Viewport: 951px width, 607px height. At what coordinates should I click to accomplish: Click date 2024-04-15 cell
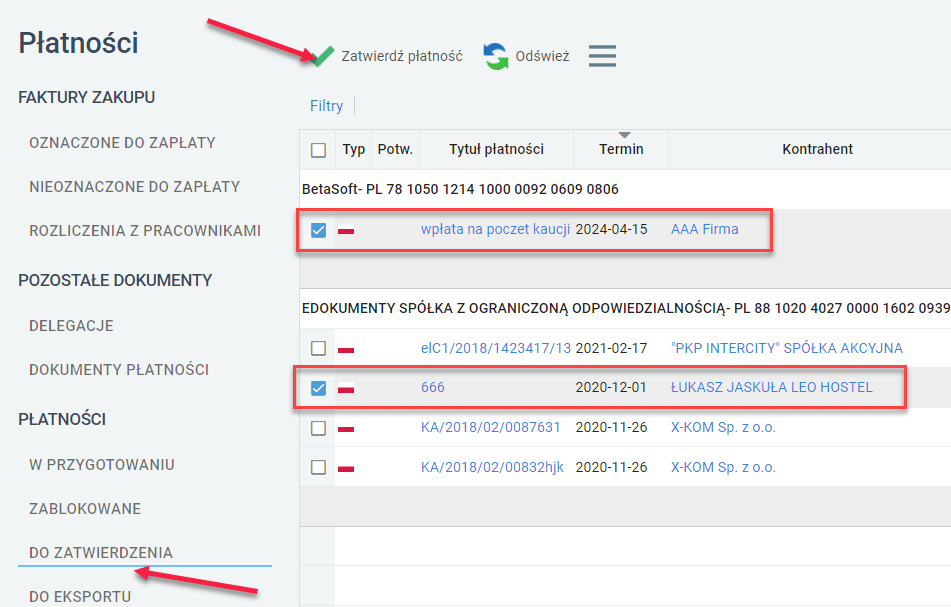tap(611, 229)
